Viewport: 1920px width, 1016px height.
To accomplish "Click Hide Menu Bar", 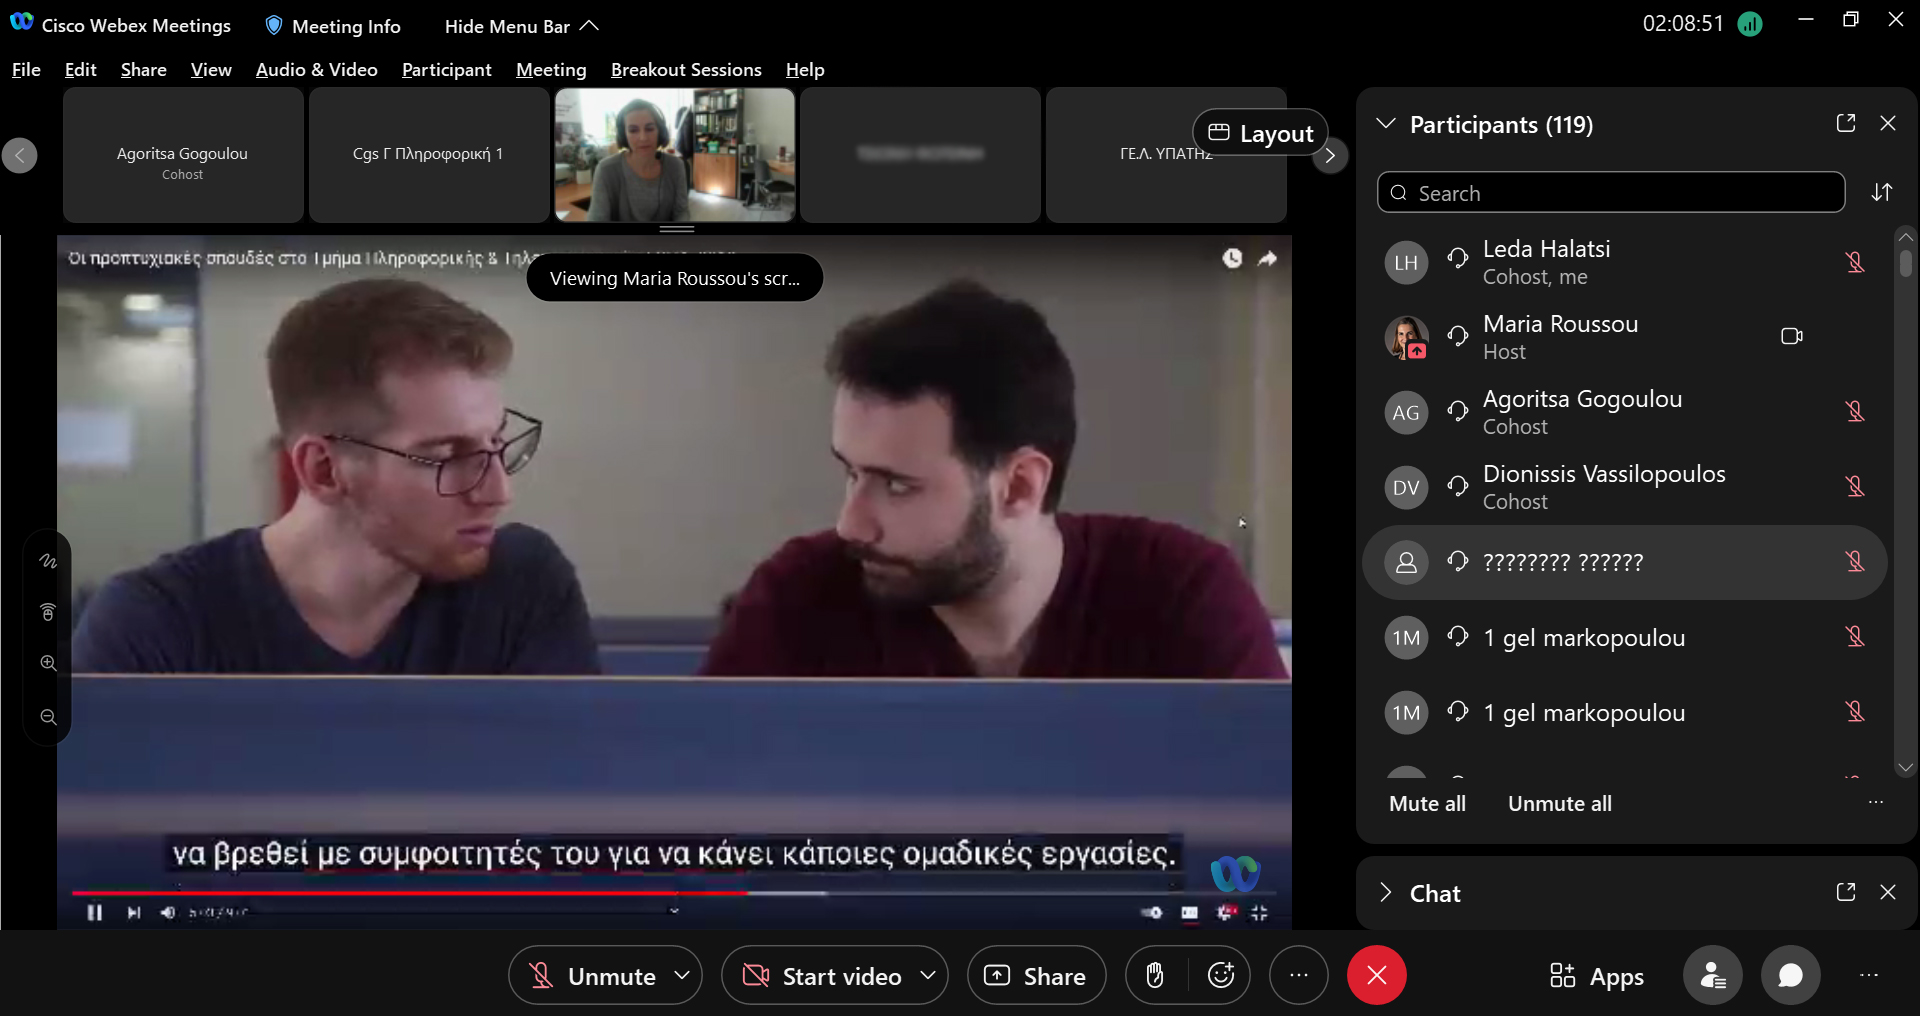I will [x=521, y=26].
